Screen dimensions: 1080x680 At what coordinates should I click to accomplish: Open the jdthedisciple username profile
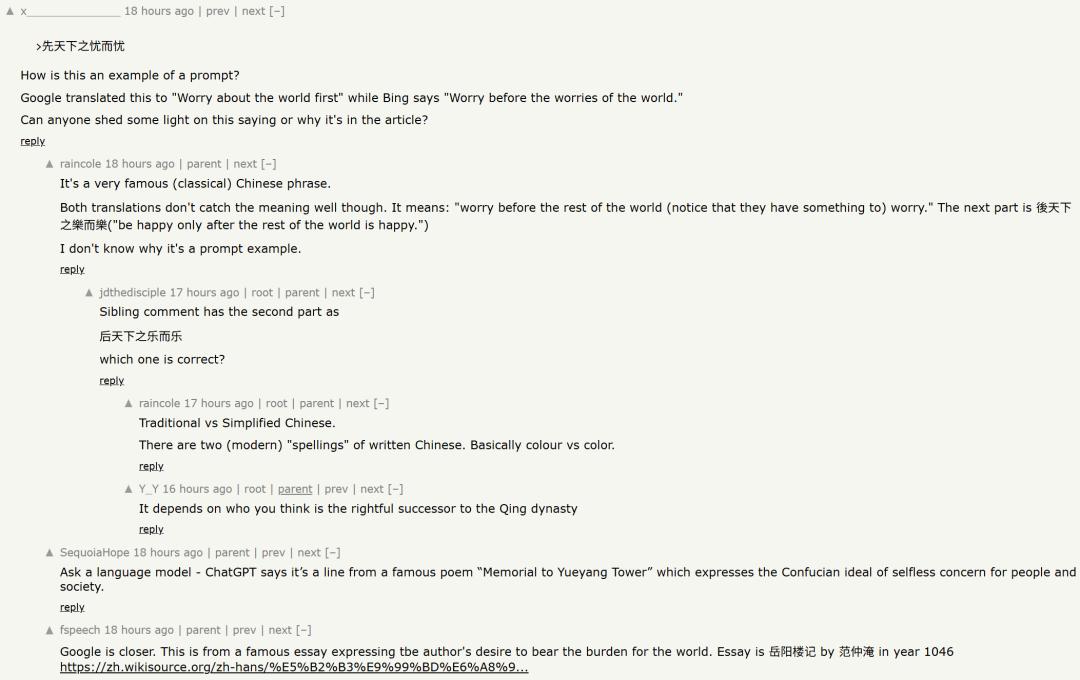point(132,293)
